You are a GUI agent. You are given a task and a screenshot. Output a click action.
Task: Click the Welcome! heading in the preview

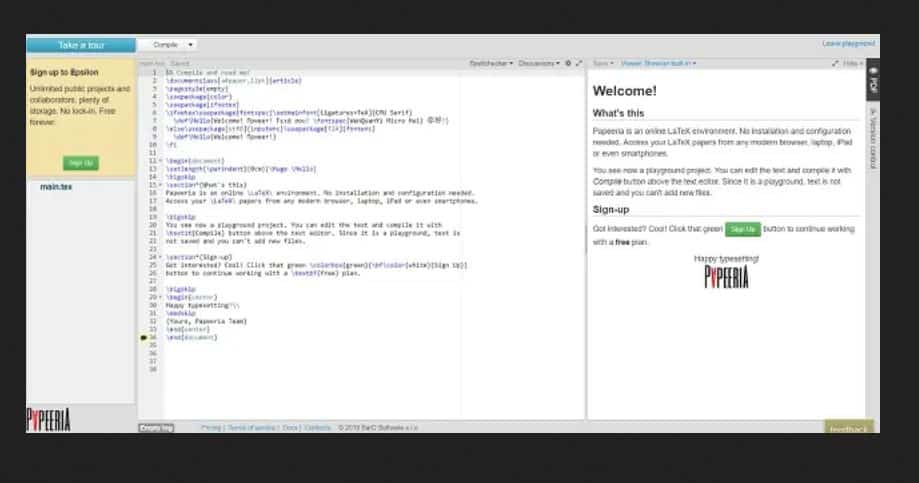pos(625,91)
